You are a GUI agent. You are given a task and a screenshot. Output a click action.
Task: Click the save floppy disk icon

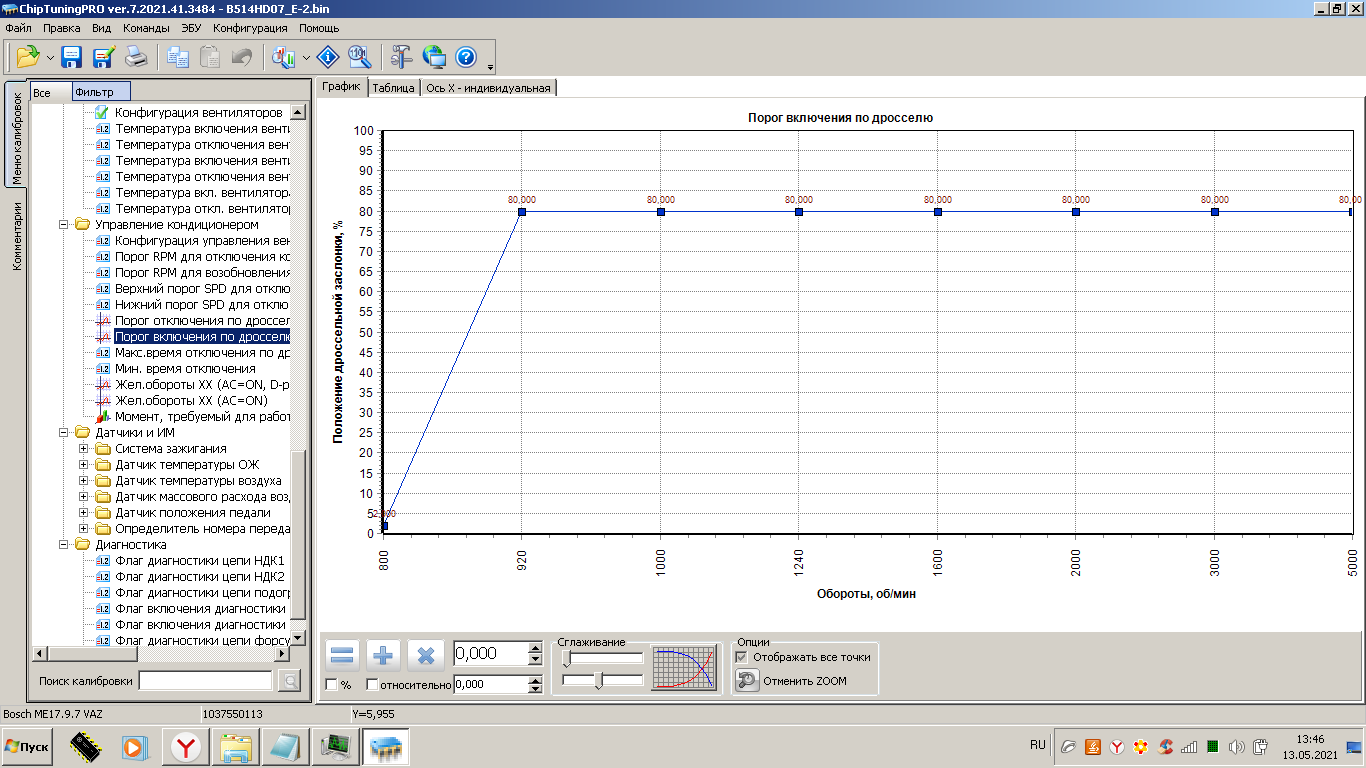pyautogui.click(x=72, y=57)
